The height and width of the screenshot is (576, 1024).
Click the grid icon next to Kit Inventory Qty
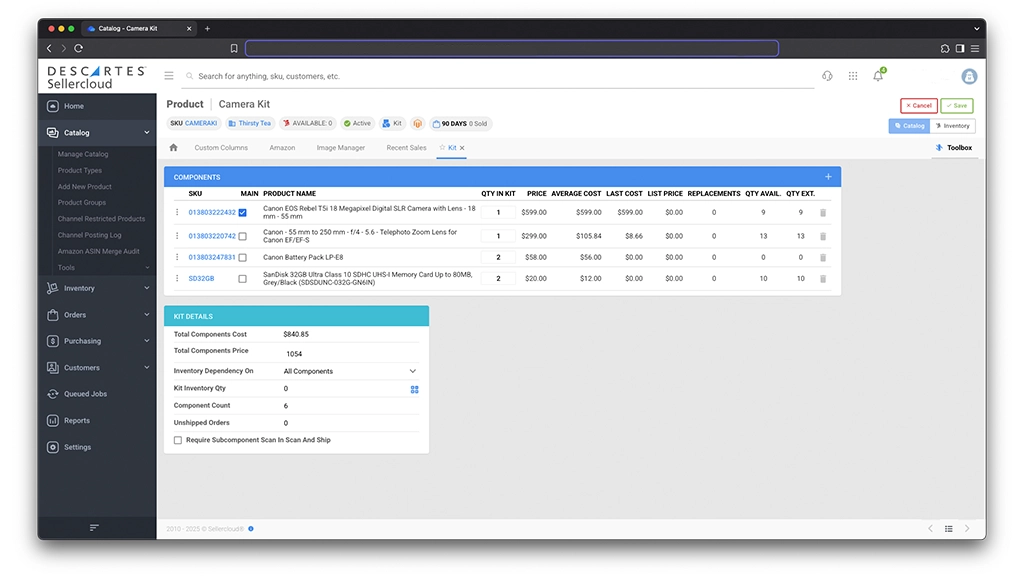414,389
